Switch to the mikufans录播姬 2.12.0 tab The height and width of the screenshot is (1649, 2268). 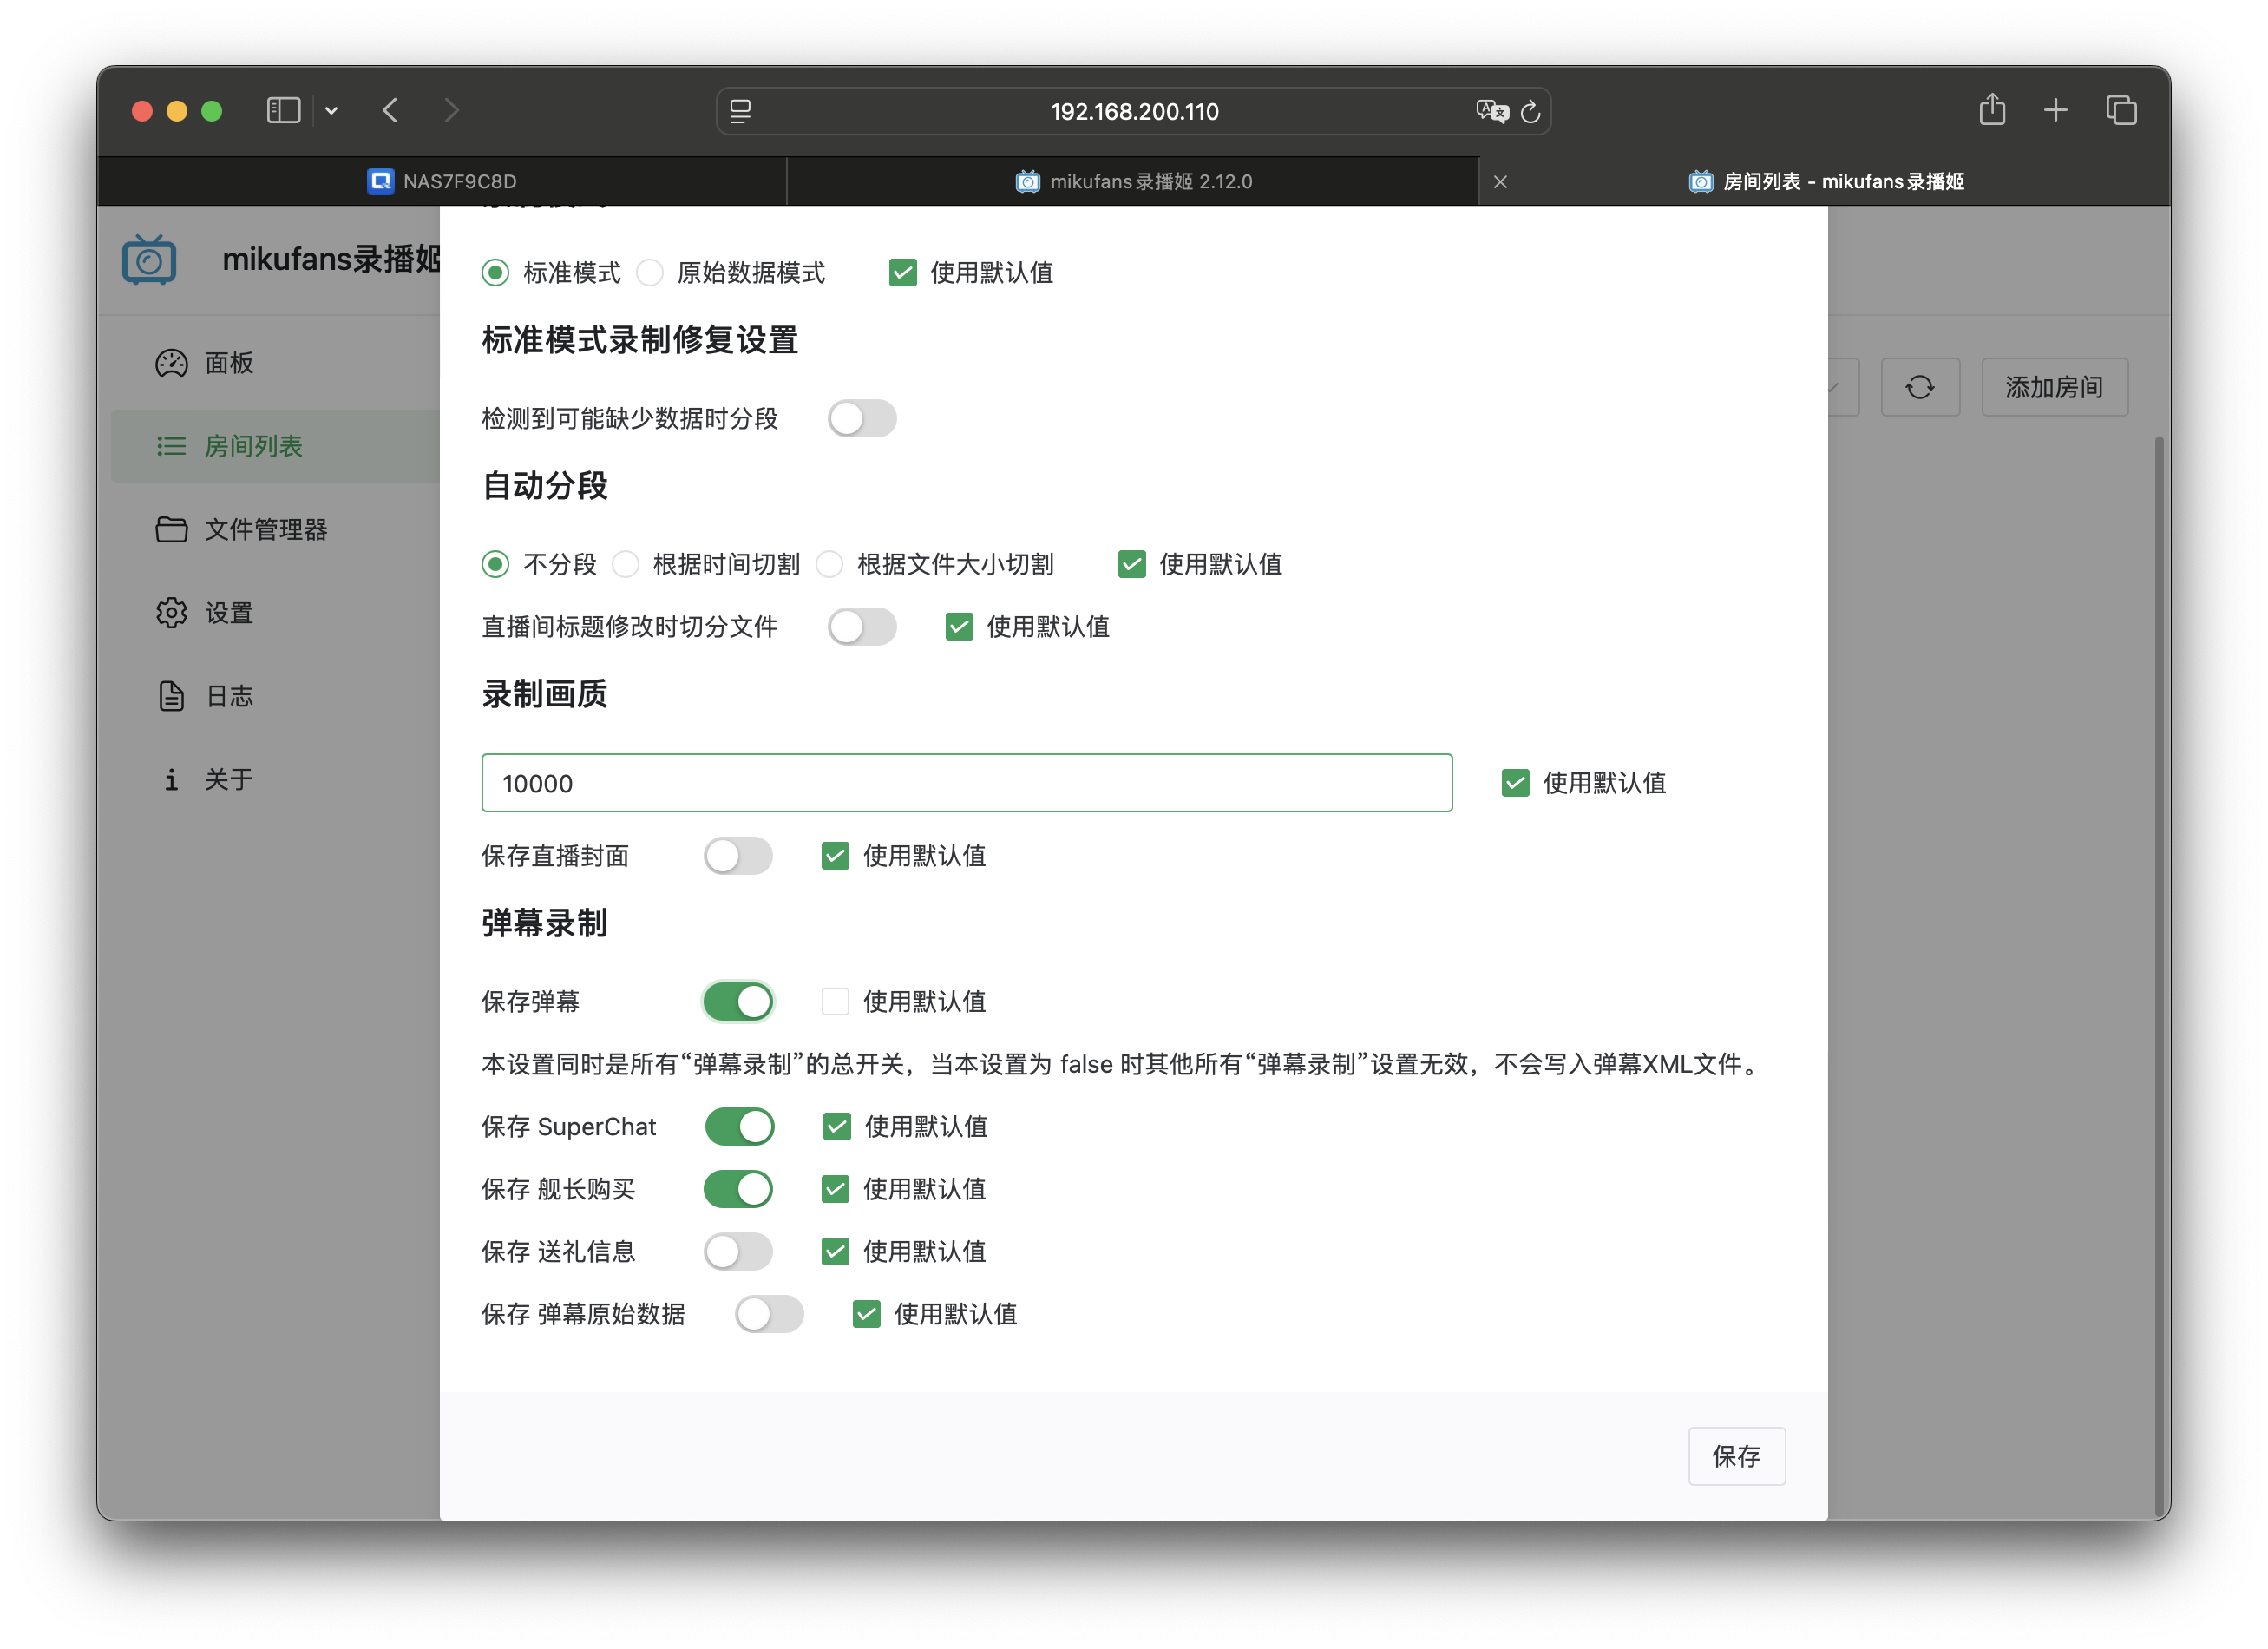point(1133,181)
